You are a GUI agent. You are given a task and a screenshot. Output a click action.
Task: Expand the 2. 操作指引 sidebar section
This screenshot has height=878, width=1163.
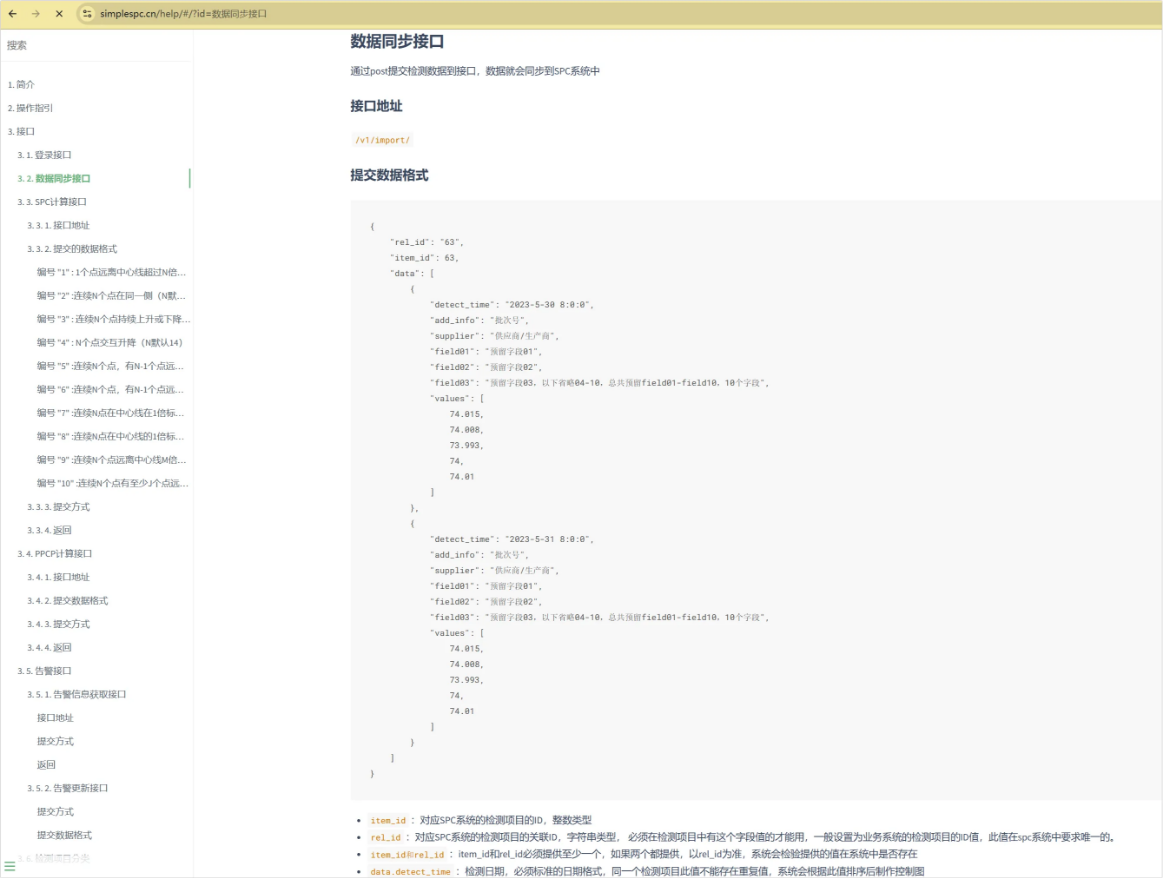pyautogui.click(x=30, y=108)
